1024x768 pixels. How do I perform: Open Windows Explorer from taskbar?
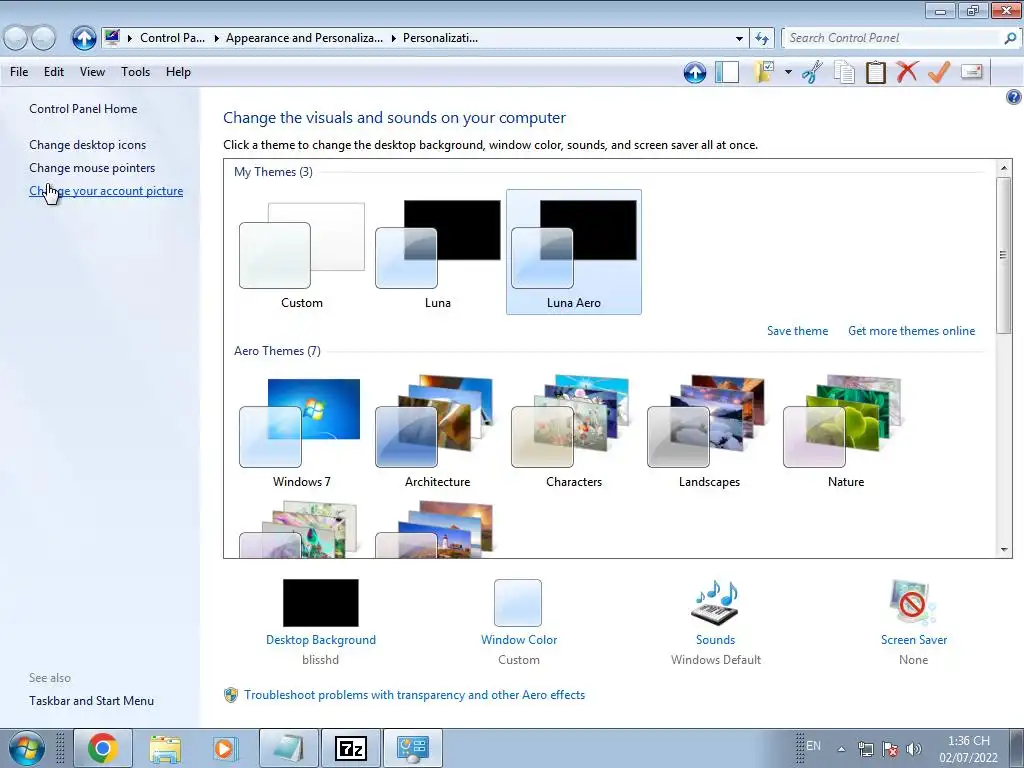[x=165, y=748]
